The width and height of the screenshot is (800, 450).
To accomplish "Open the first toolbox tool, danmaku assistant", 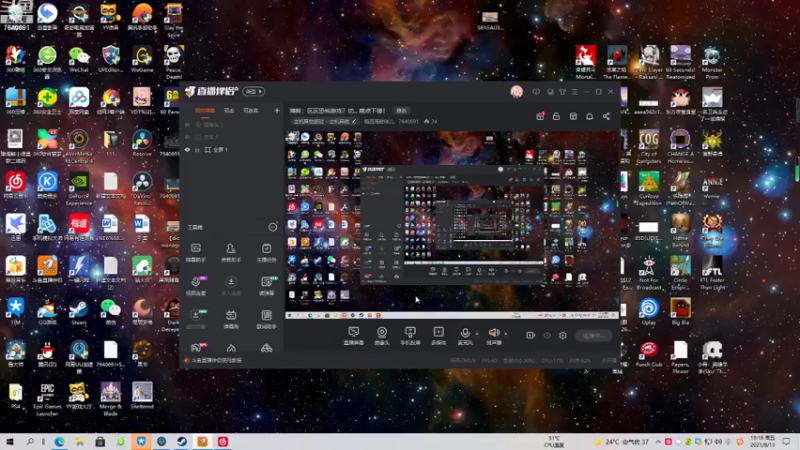I will (x=195, y=253).
